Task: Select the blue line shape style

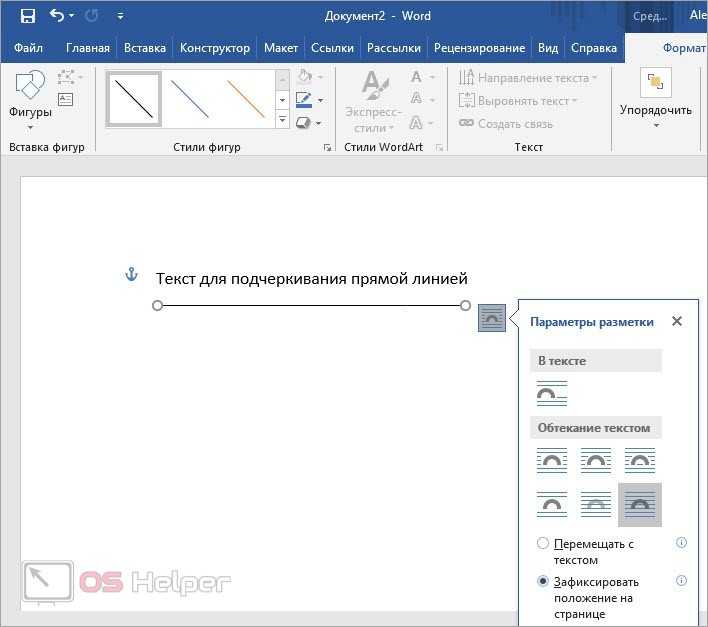Action: (x=189, y=99)
